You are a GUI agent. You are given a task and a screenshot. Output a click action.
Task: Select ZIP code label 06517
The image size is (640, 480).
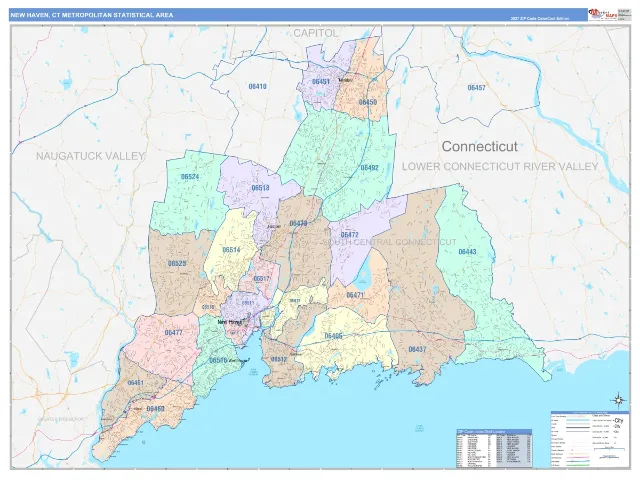[x=261, y=279]
